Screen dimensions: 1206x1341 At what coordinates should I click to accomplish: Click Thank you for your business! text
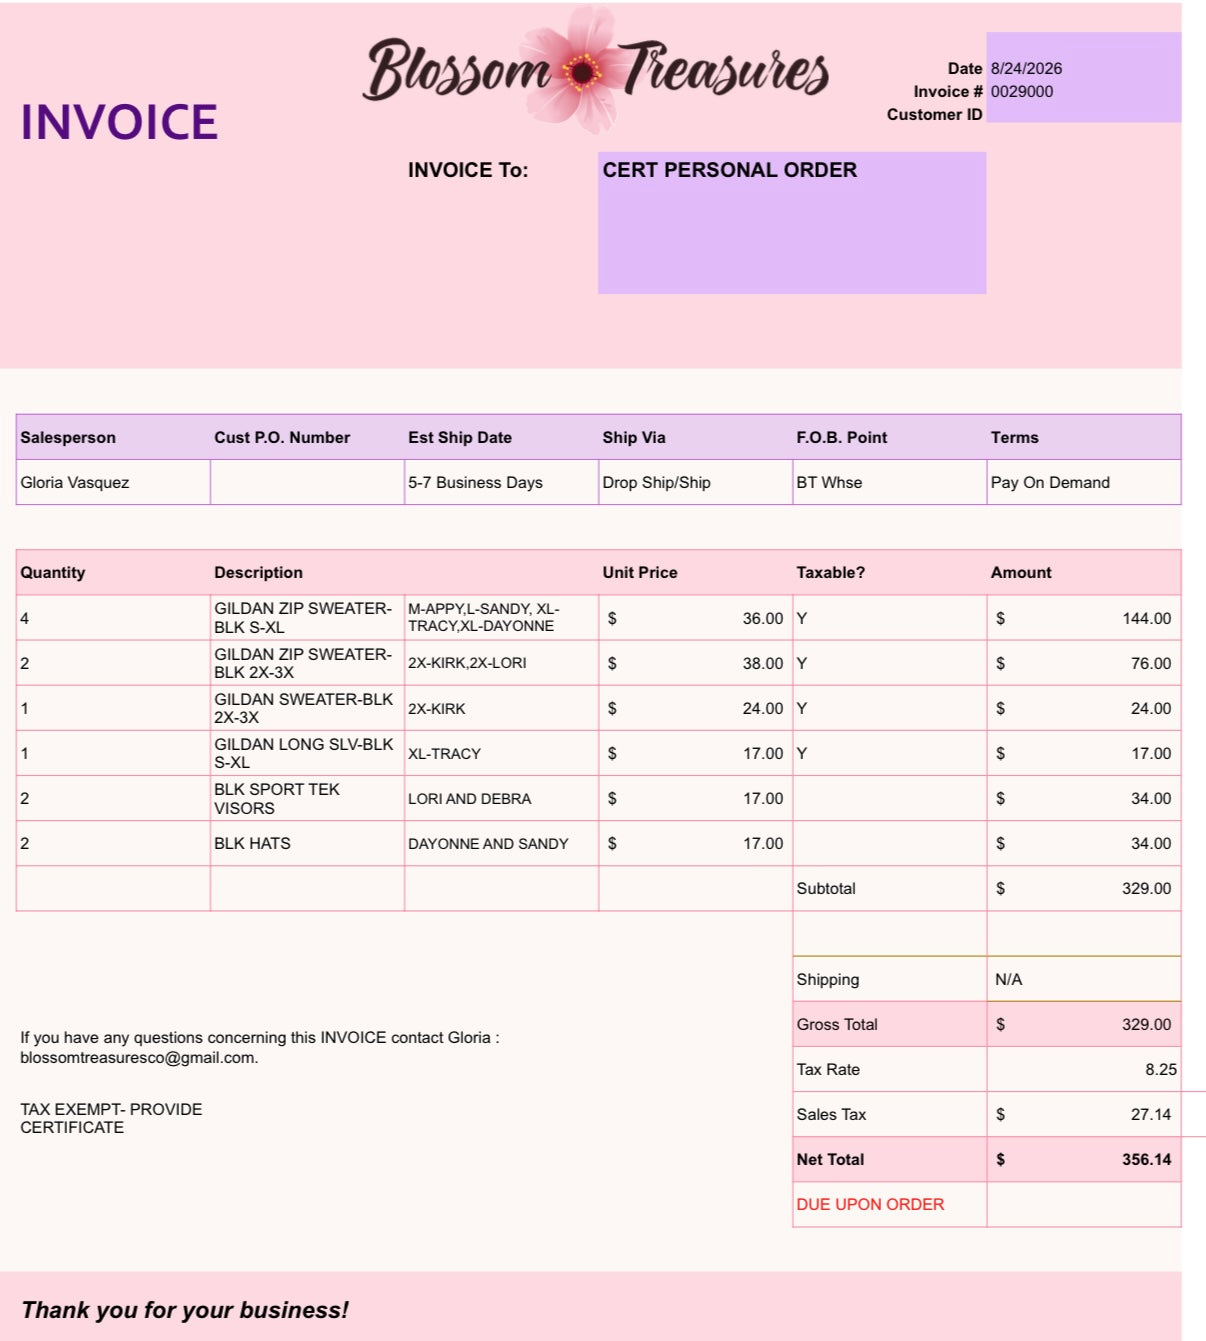click(185, 1310)
